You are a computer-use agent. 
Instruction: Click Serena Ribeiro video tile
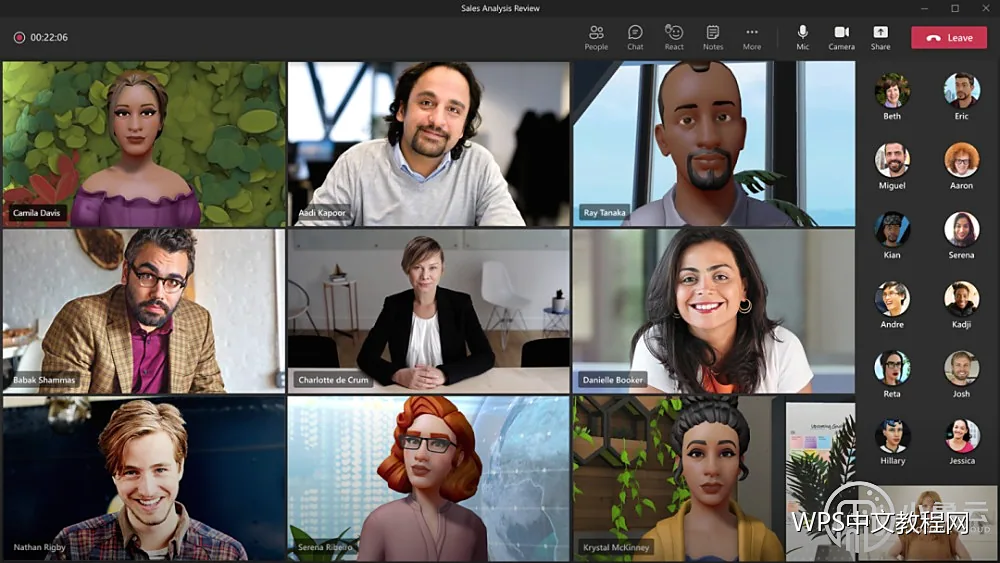coord(429,478)
